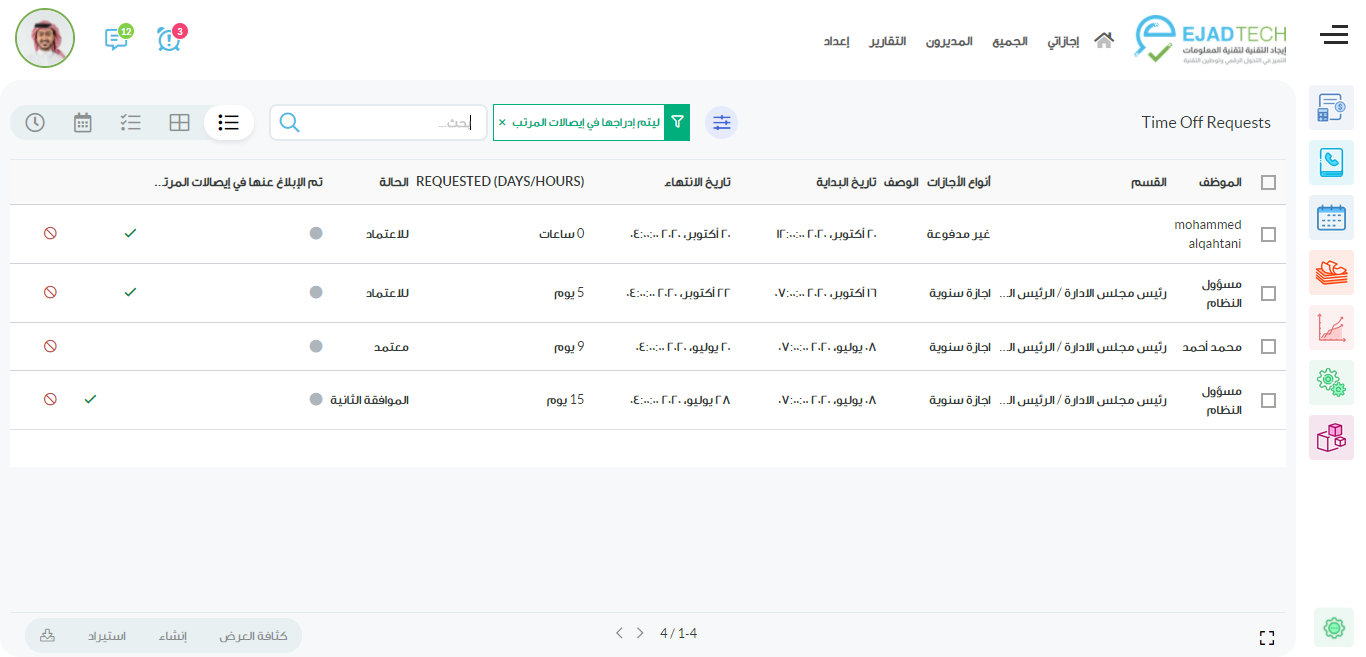Image resolution: width=1366 pixels, height=657 pixels.
Task: Tick the select-all checkbox in table header
Action: pyautogui.click(x=1268, y=182)
